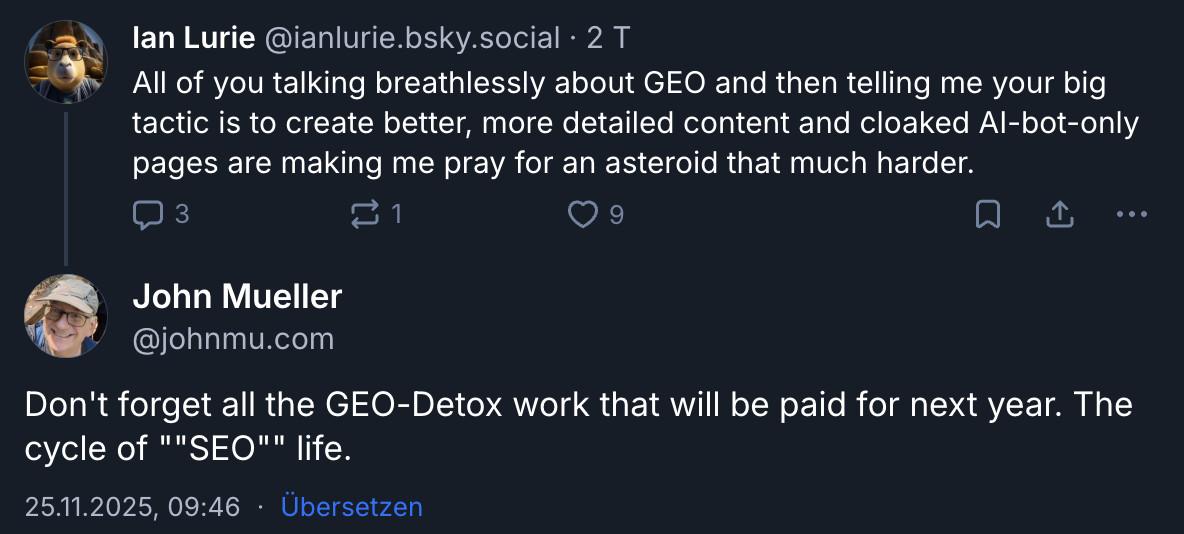
Task: Open Ian Lurie's profile avatar
Action: 65,61
